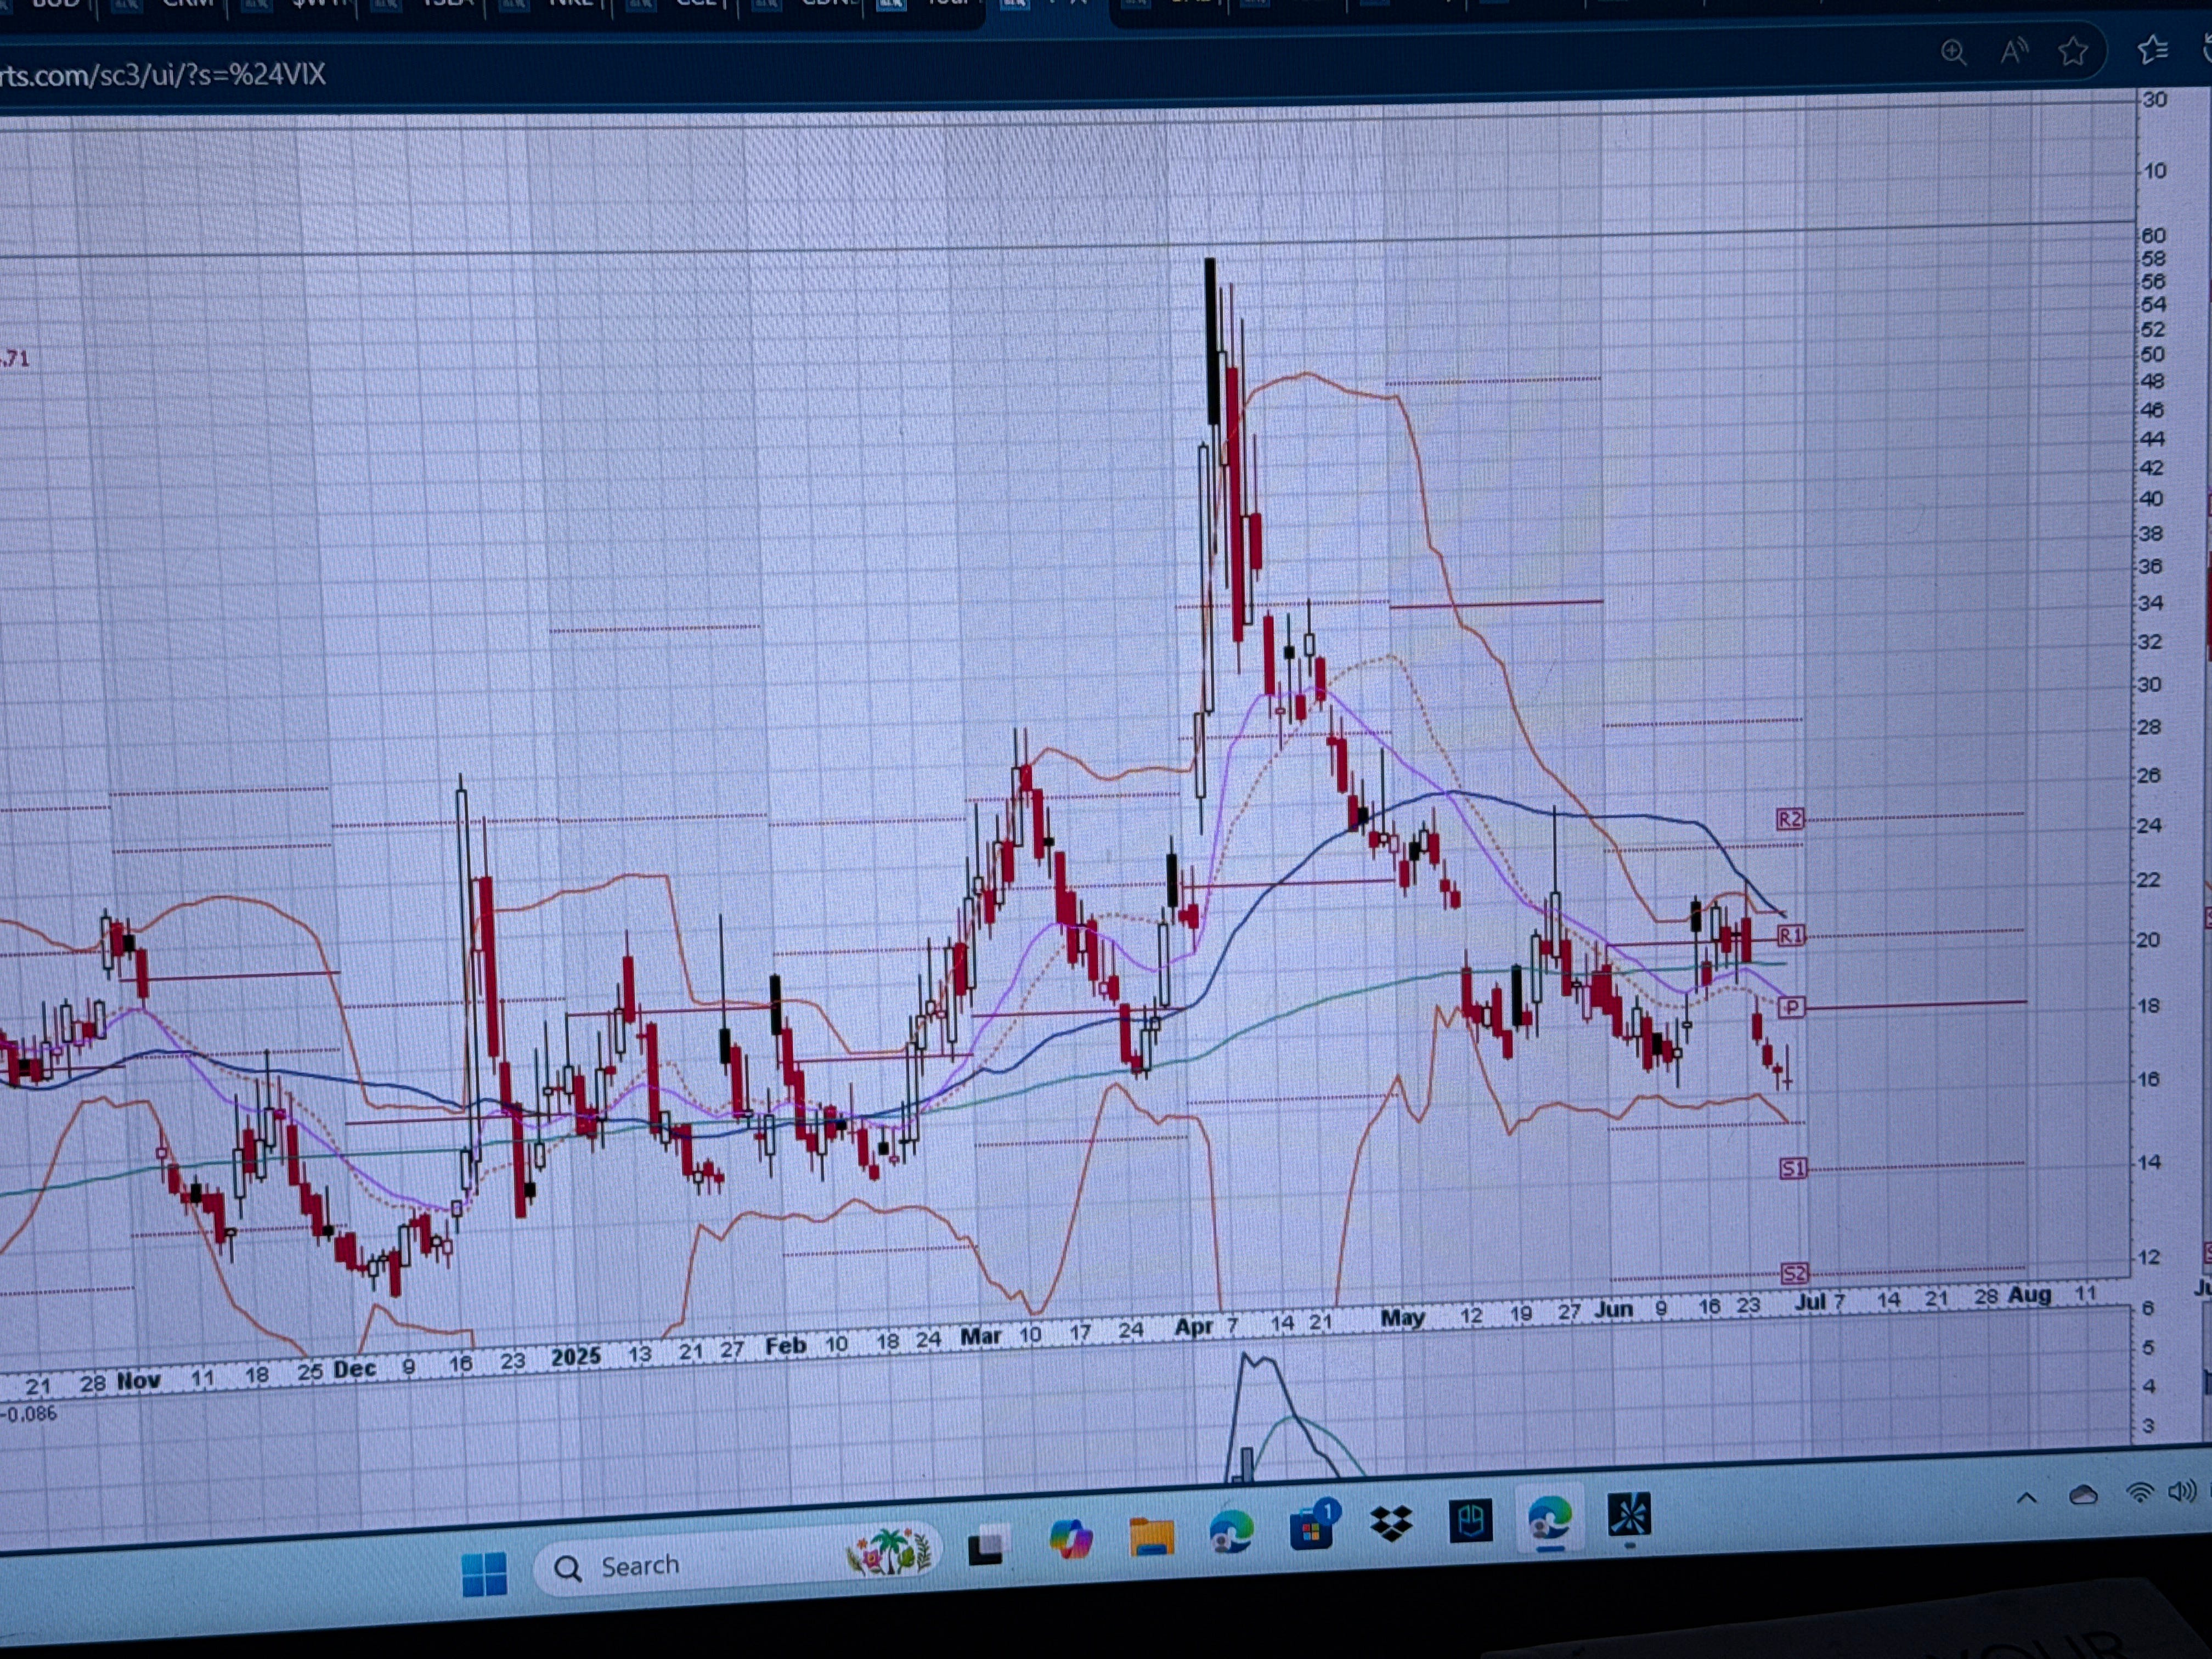Click the S1 support label on the chart
Image resolution: width=2212 pixels, height=1659 pixels.
tap(1793, 1168)
